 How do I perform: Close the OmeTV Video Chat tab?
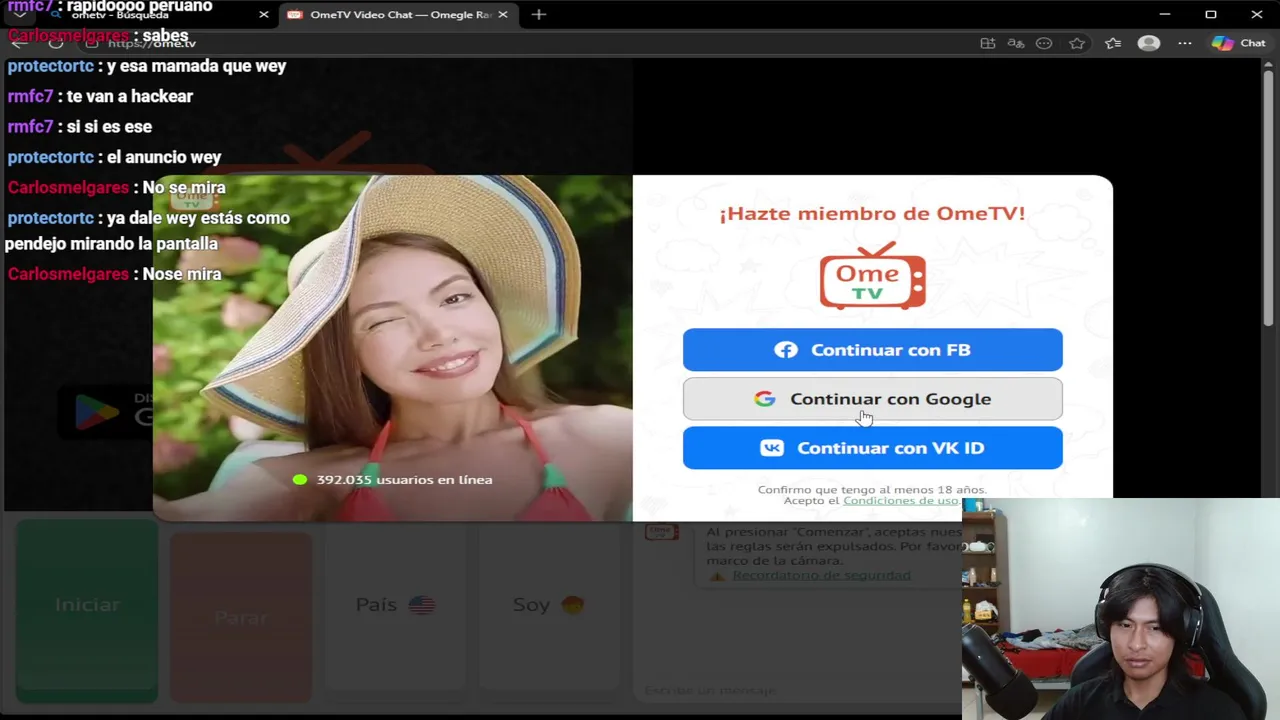coord(503,15)
